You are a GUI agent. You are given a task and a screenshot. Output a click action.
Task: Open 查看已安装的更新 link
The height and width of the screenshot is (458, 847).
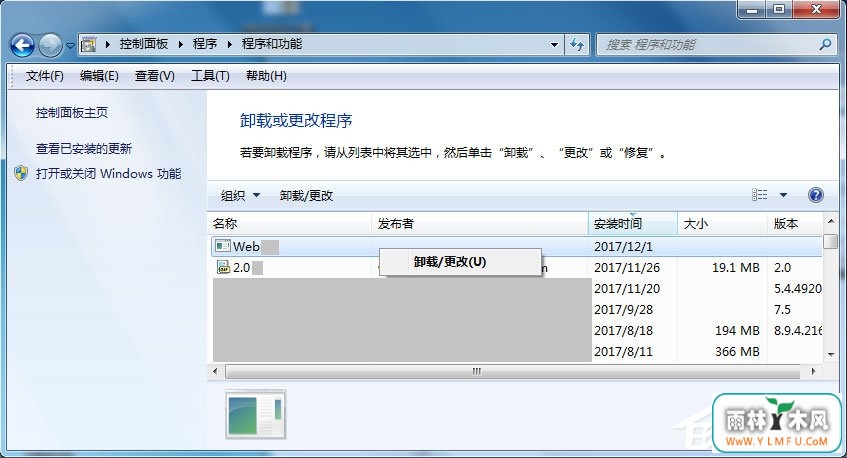pos(84,149)
